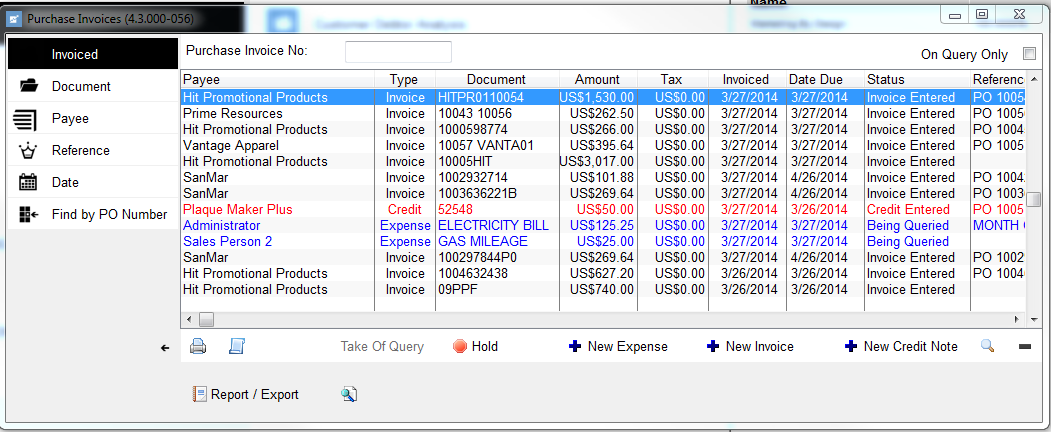Image resolution: width=1051 pixels, height=432 pixels.
Task: Click amount US$627.20
Action: coord(601,273)
